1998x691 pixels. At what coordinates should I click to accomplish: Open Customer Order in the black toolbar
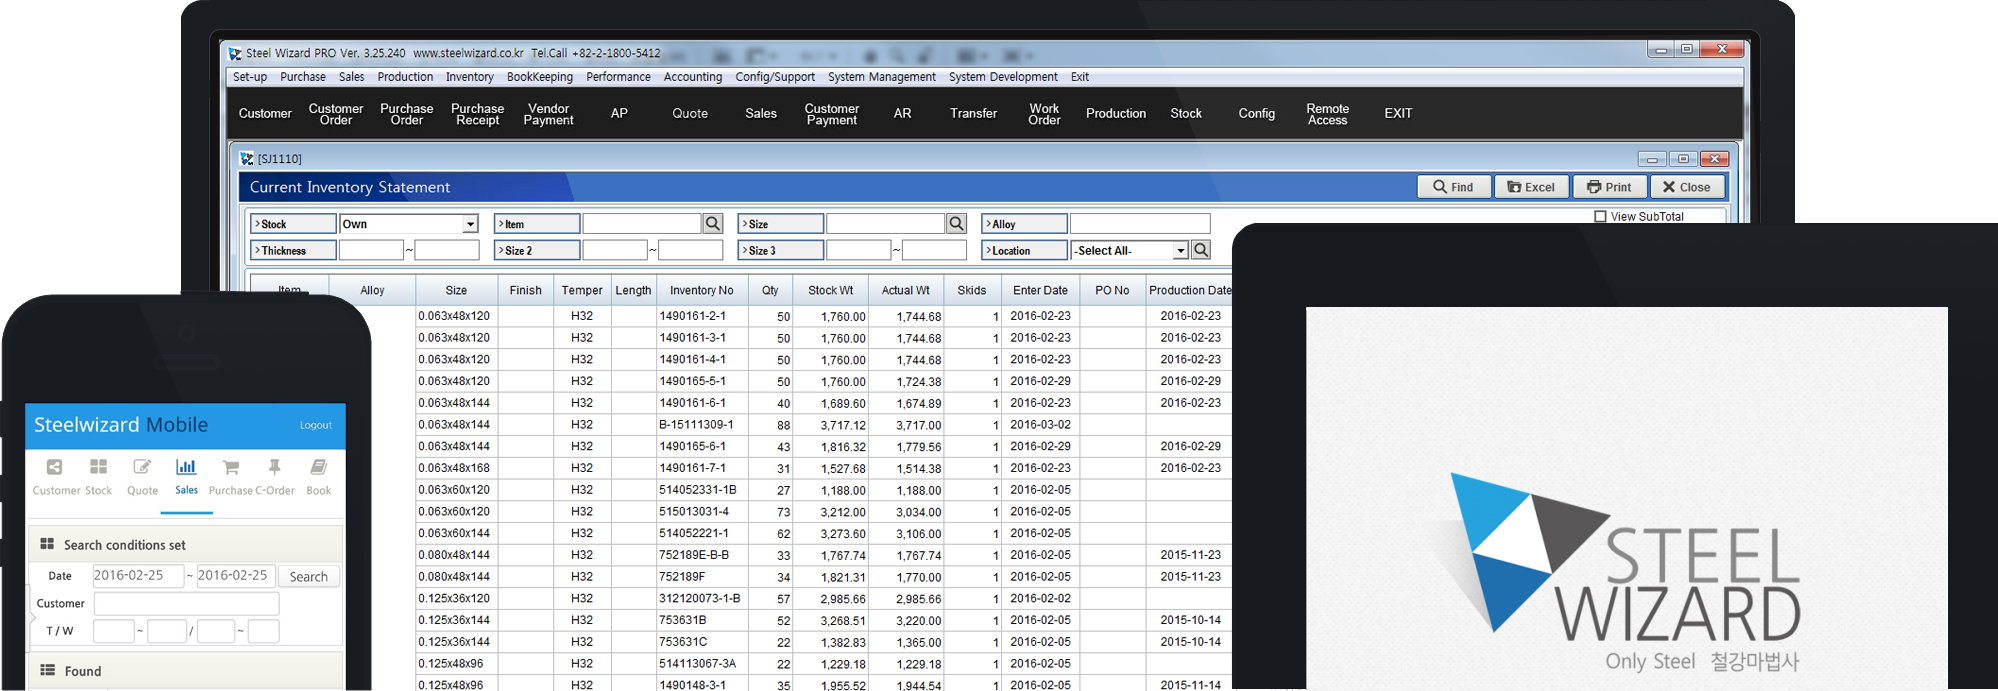(336, 114)
